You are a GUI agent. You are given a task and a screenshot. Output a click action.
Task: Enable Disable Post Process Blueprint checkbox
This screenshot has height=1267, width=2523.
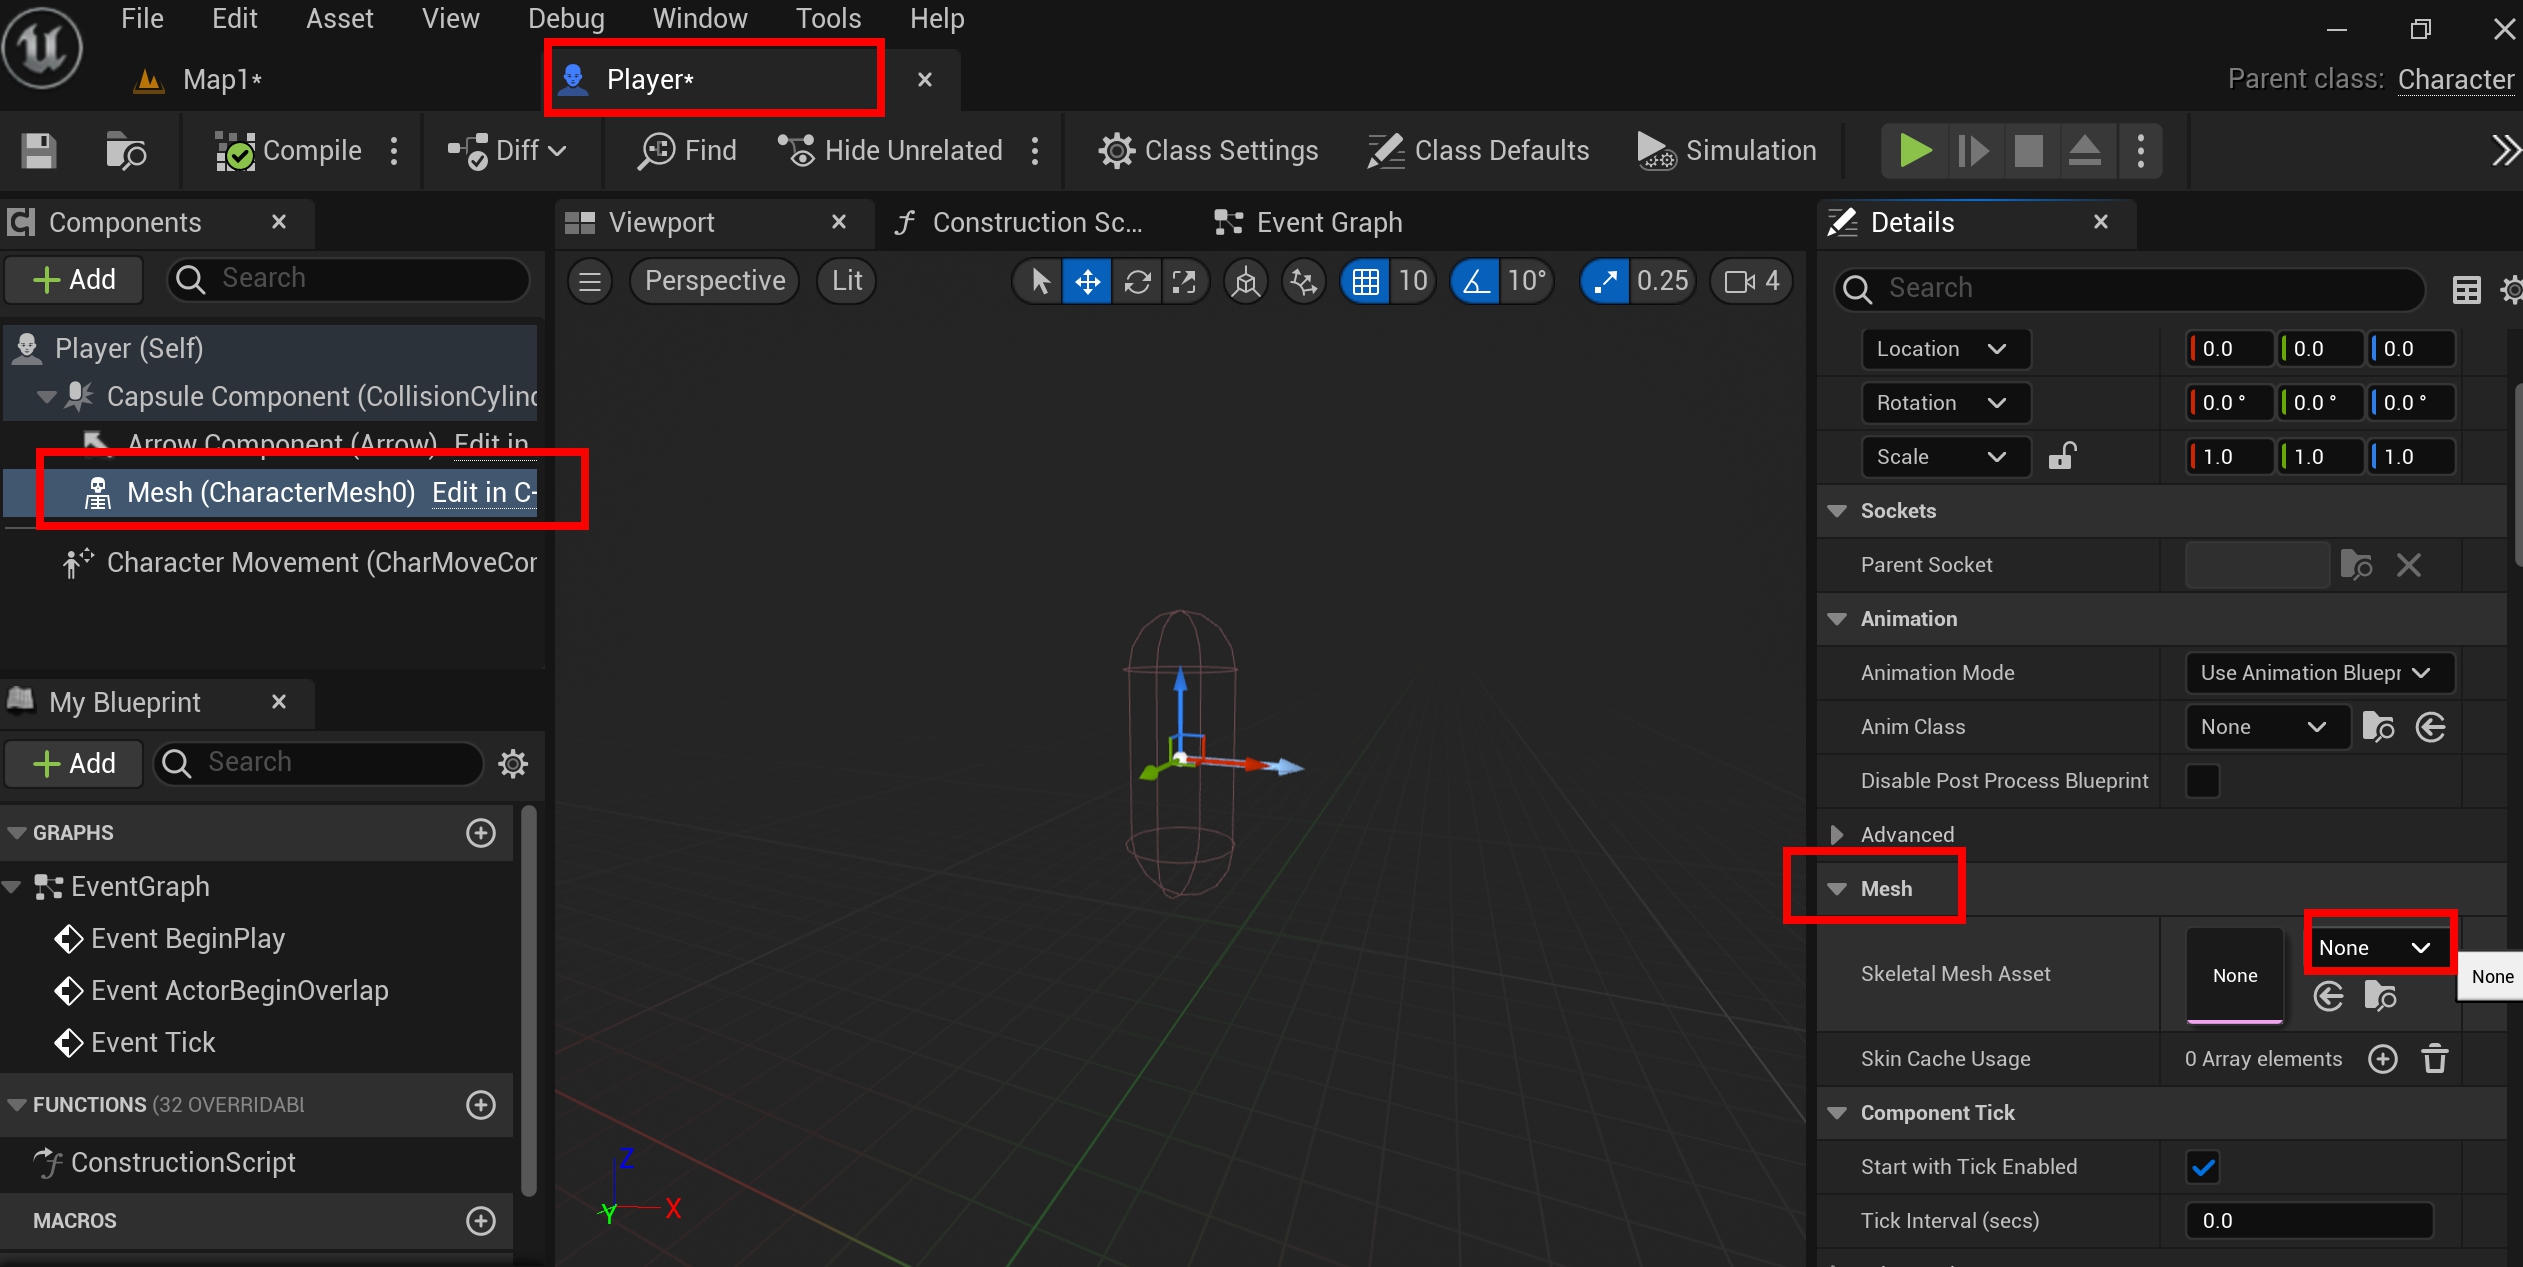2202,781
